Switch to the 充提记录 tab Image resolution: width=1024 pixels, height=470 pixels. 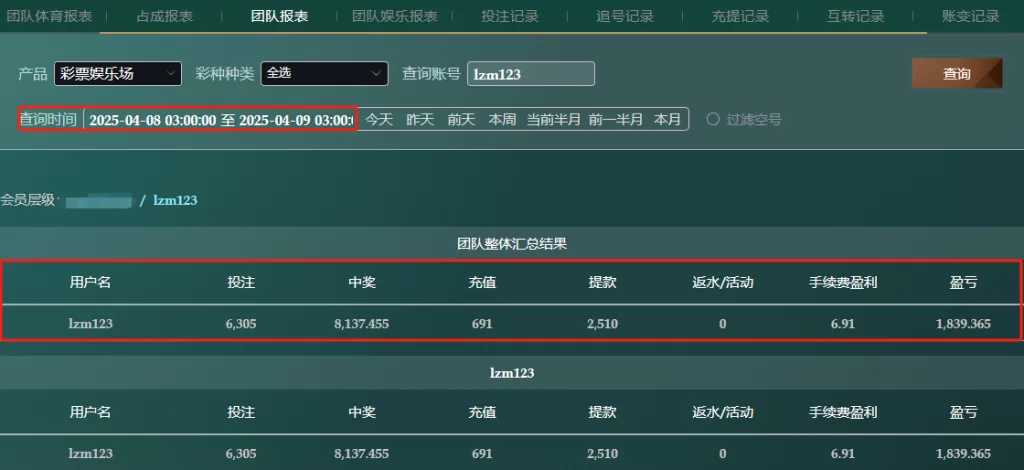coord(740,16)
